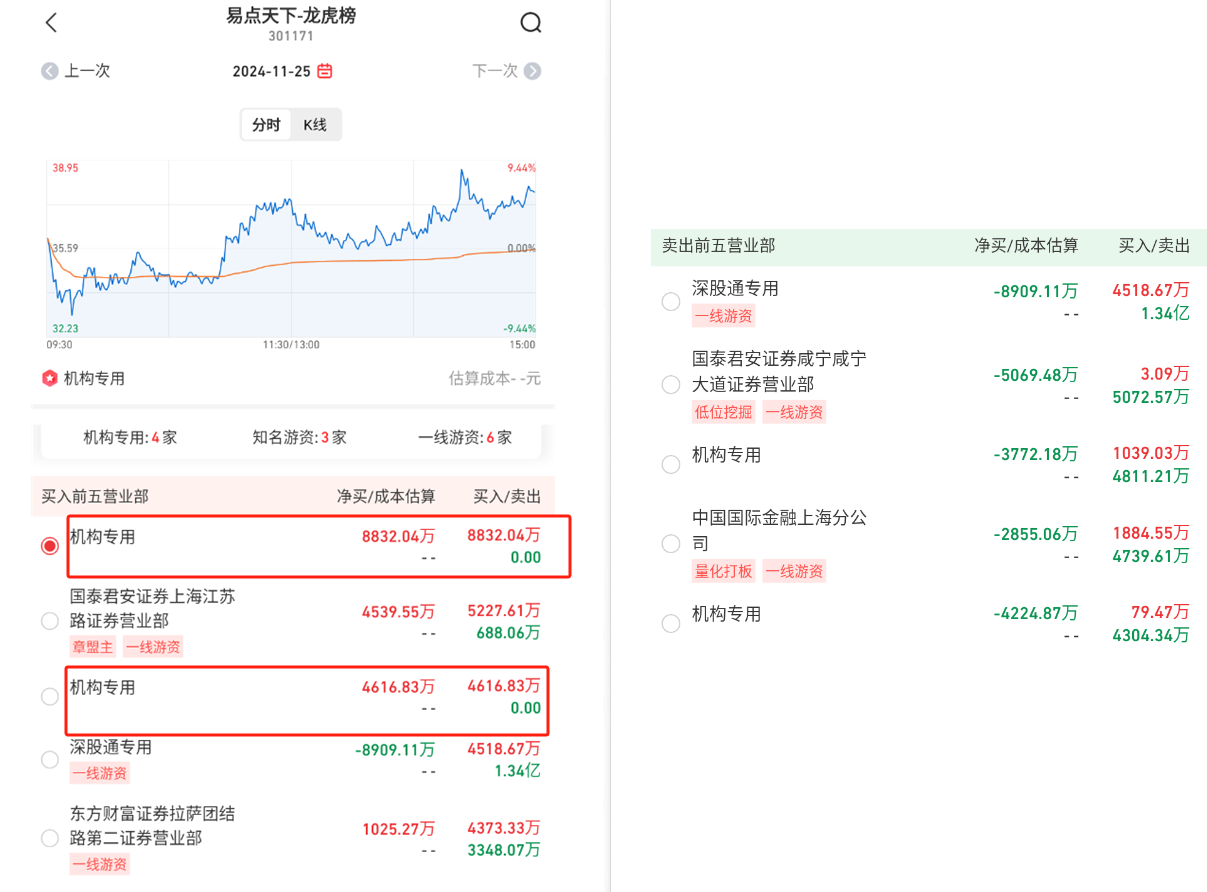Click the red 机构专用 hexagon icon
The height and width of the screenshot is (892, 1207).
[x=49, y=379]
